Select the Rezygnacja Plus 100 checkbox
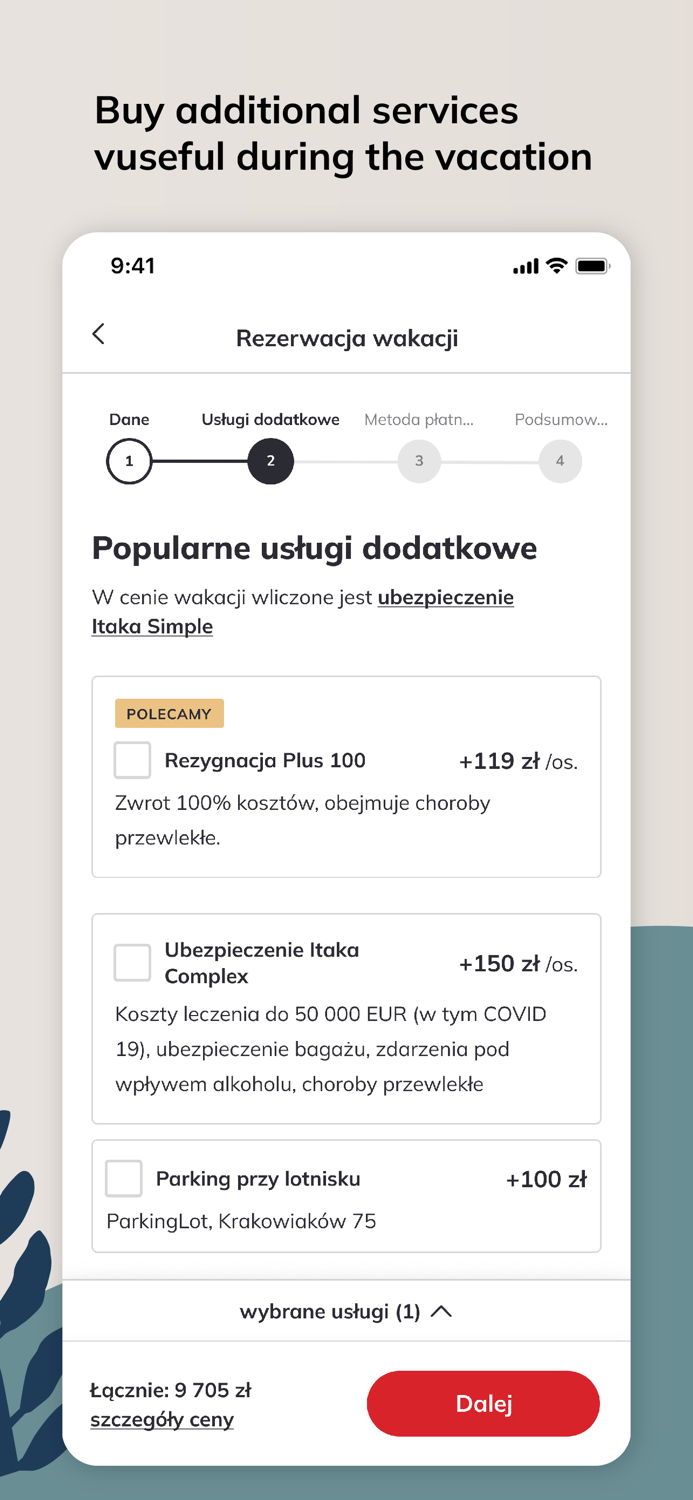The image size is (693, 1500). [x=131, y=760]
